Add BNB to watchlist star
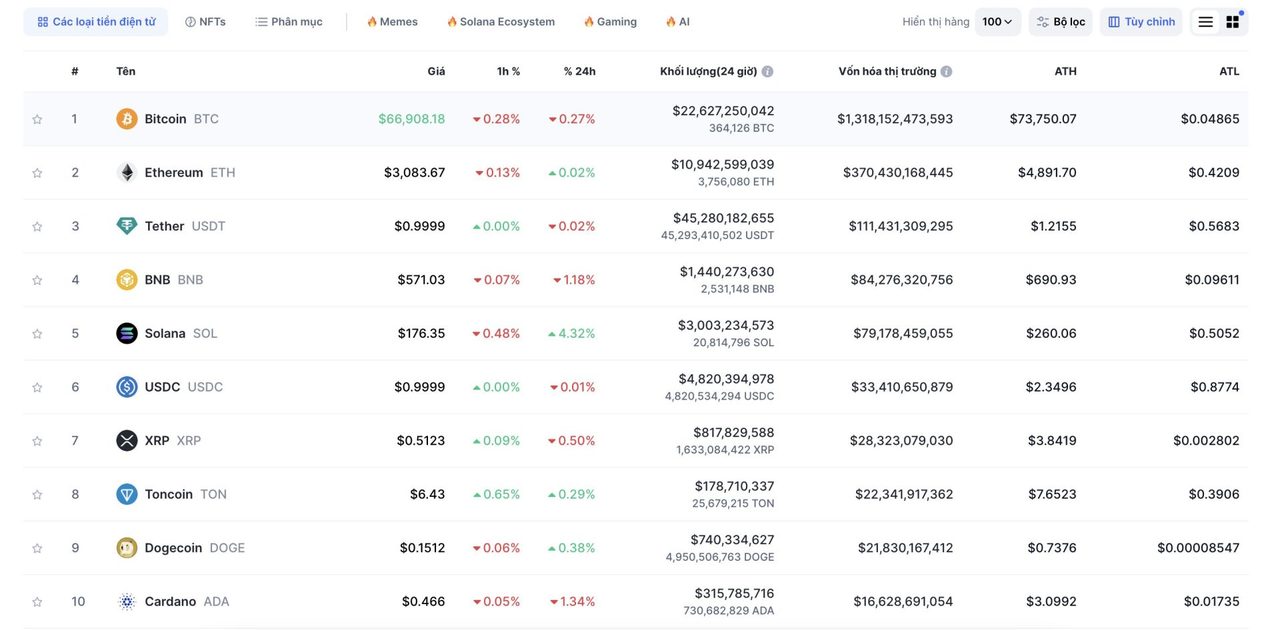This screenshot has height=630, width=1280. 37,280
